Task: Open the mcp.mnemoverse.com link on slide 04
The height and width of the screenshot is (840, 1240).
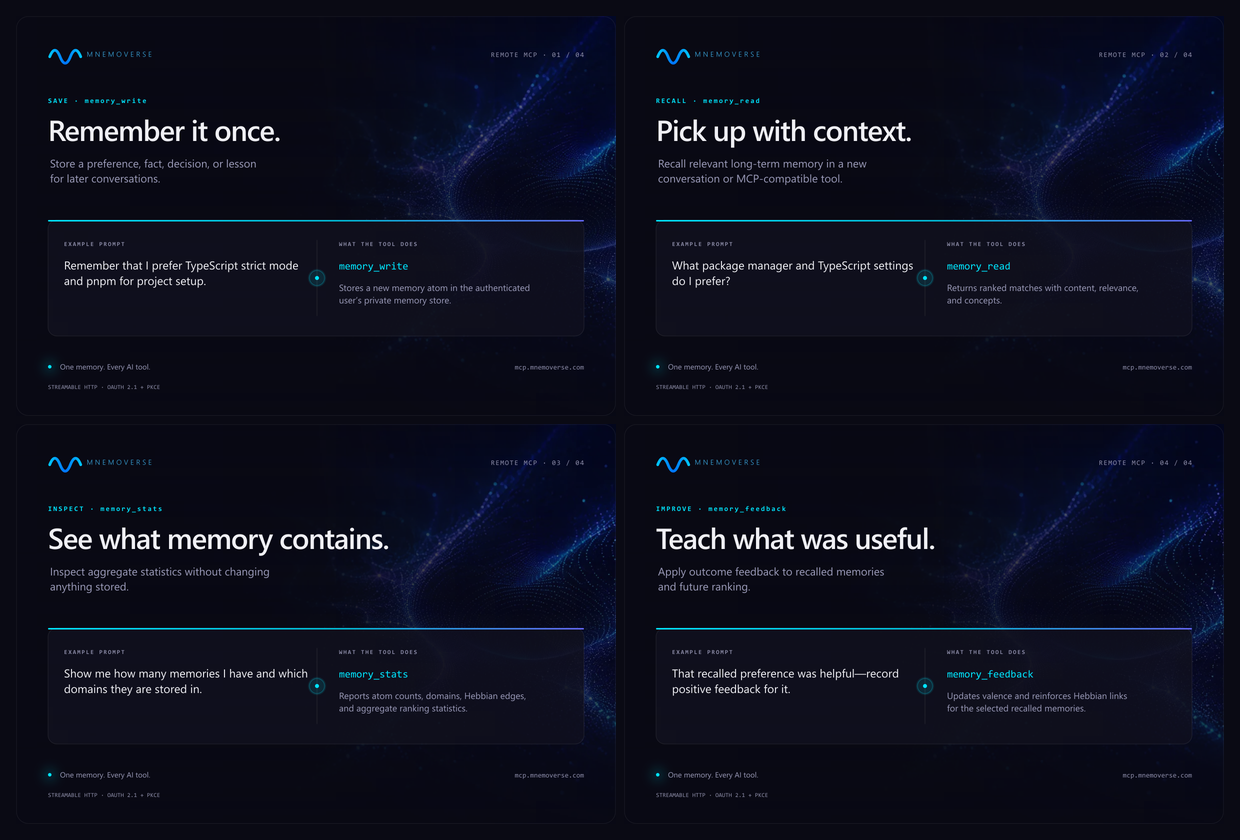Action: 1157,775
